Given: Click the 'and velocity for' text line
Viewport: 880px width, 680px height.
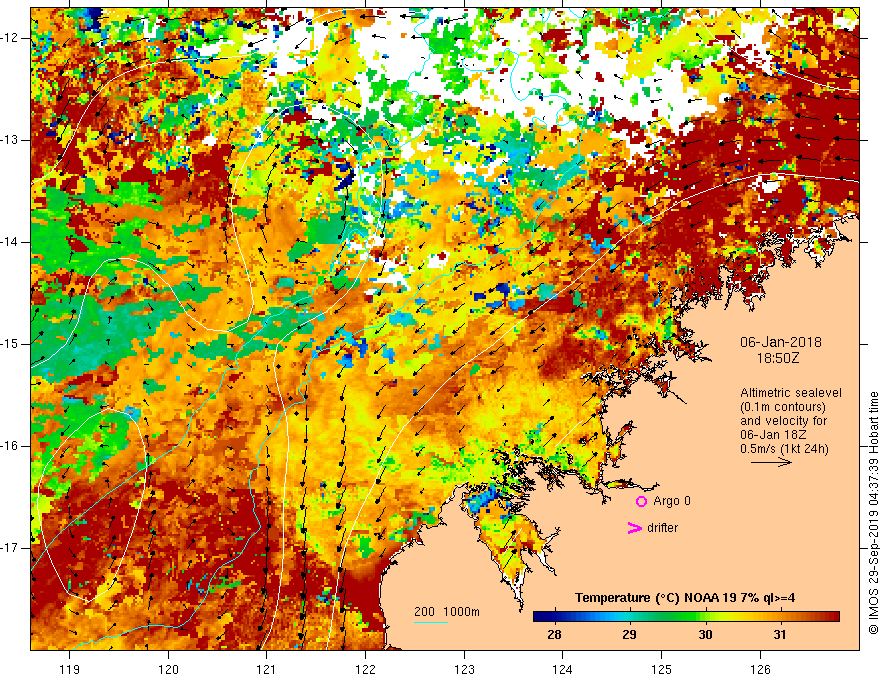Looking at the screenshot, I should (783, 421).
